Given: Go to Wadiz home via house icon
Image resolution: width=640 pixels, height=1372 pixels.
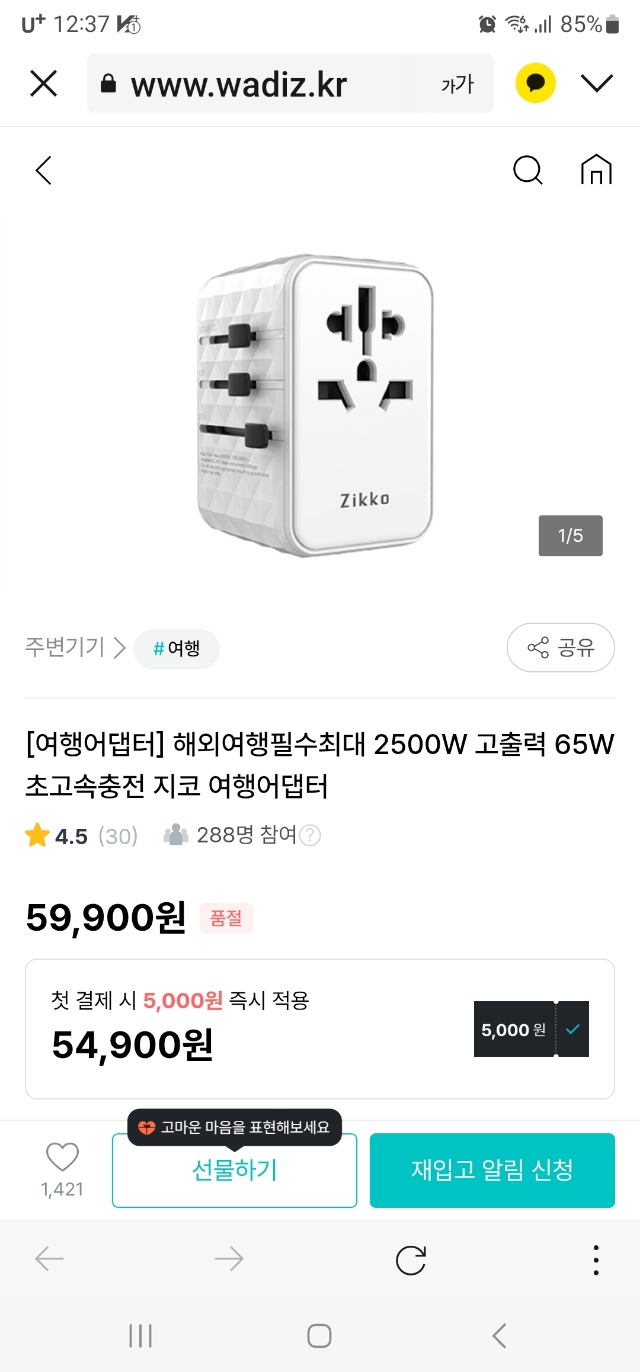Looking at the screenshot, I should 596,171.
